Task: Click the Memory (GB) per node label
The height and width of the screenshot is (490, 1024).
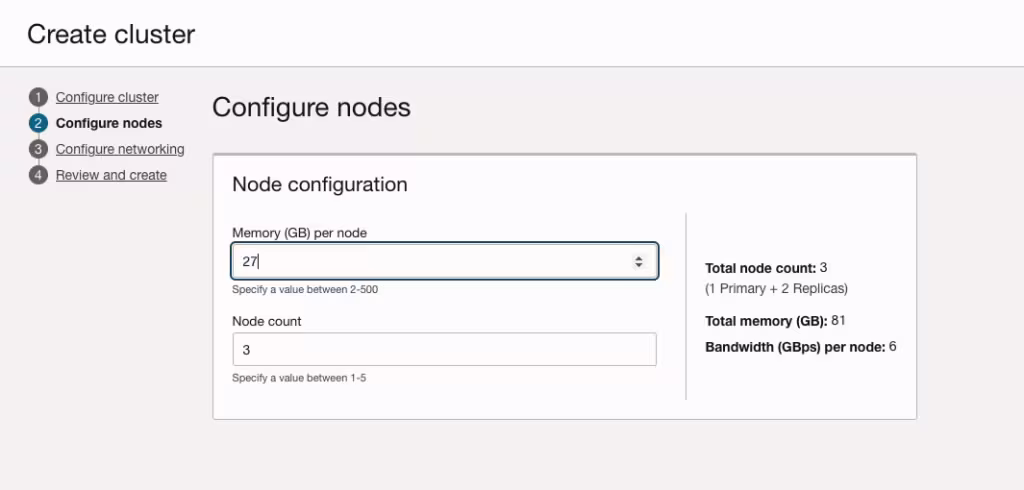Action: tap(299, 233)
